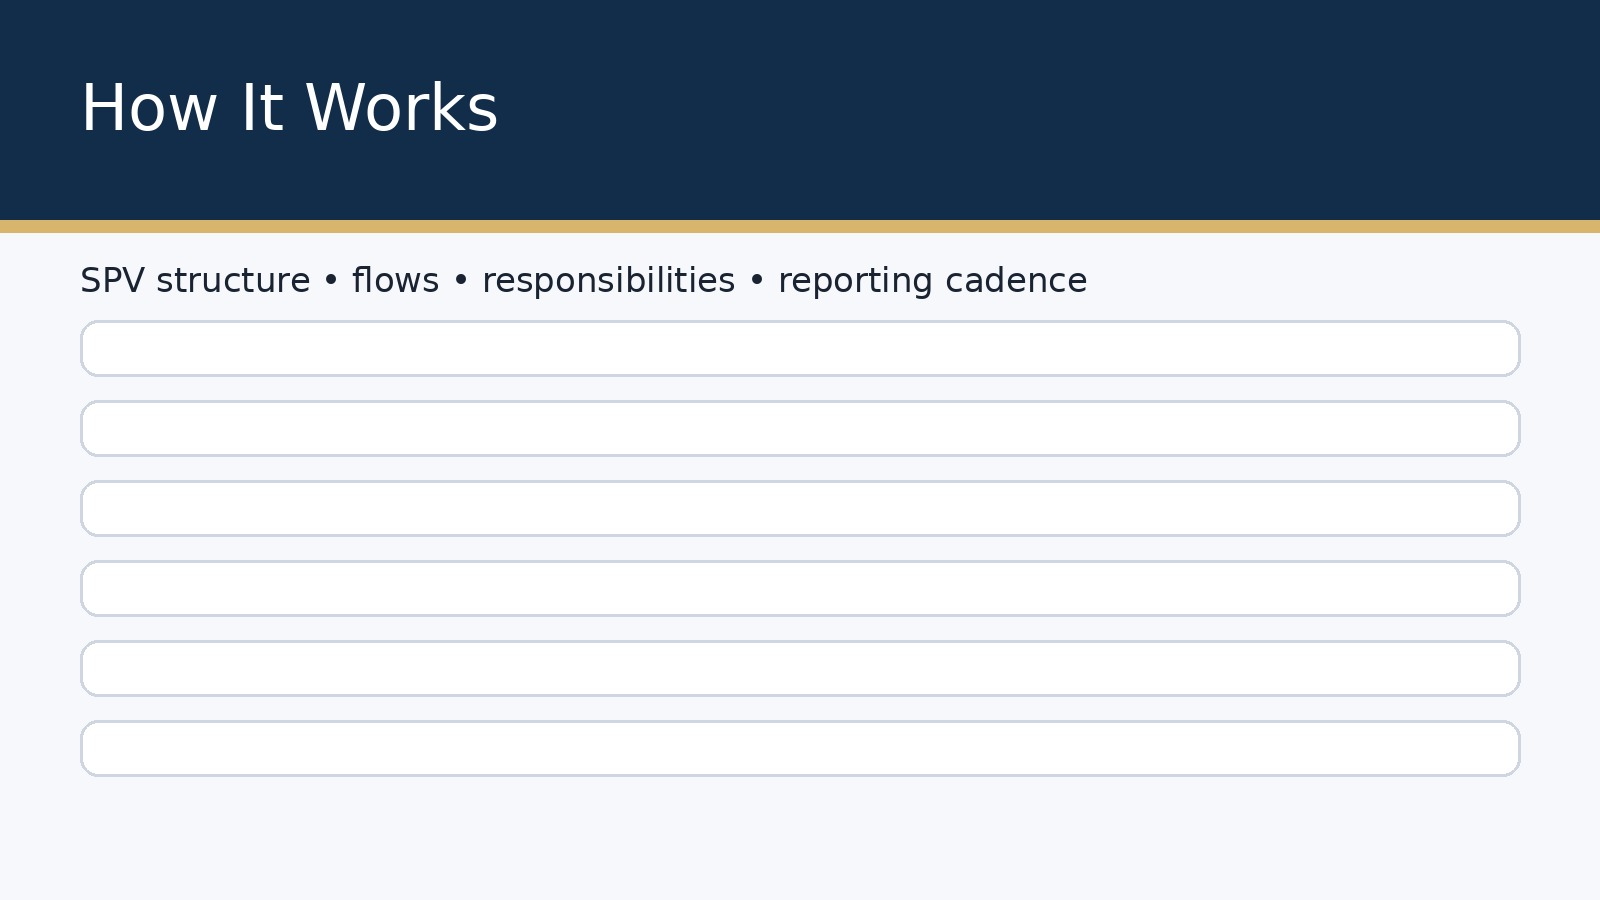Click the fourth empty rounded box

click(800, 589)
